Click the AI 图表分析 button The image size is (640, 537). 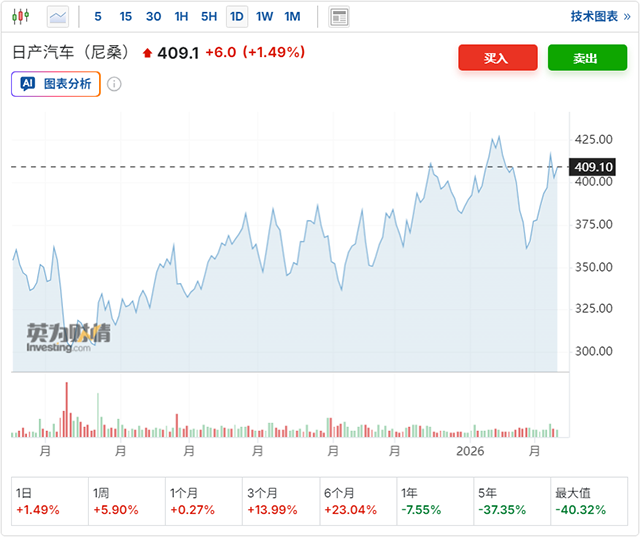coord(56,84)
